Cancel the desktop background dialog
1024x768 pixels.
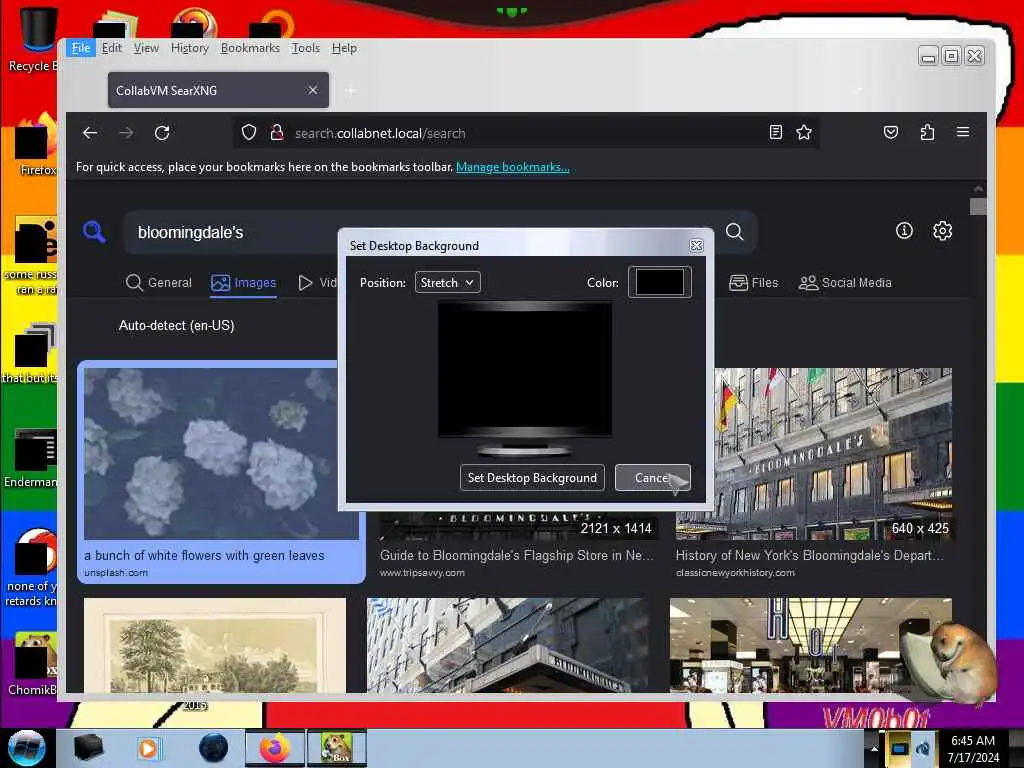point(652,477)
